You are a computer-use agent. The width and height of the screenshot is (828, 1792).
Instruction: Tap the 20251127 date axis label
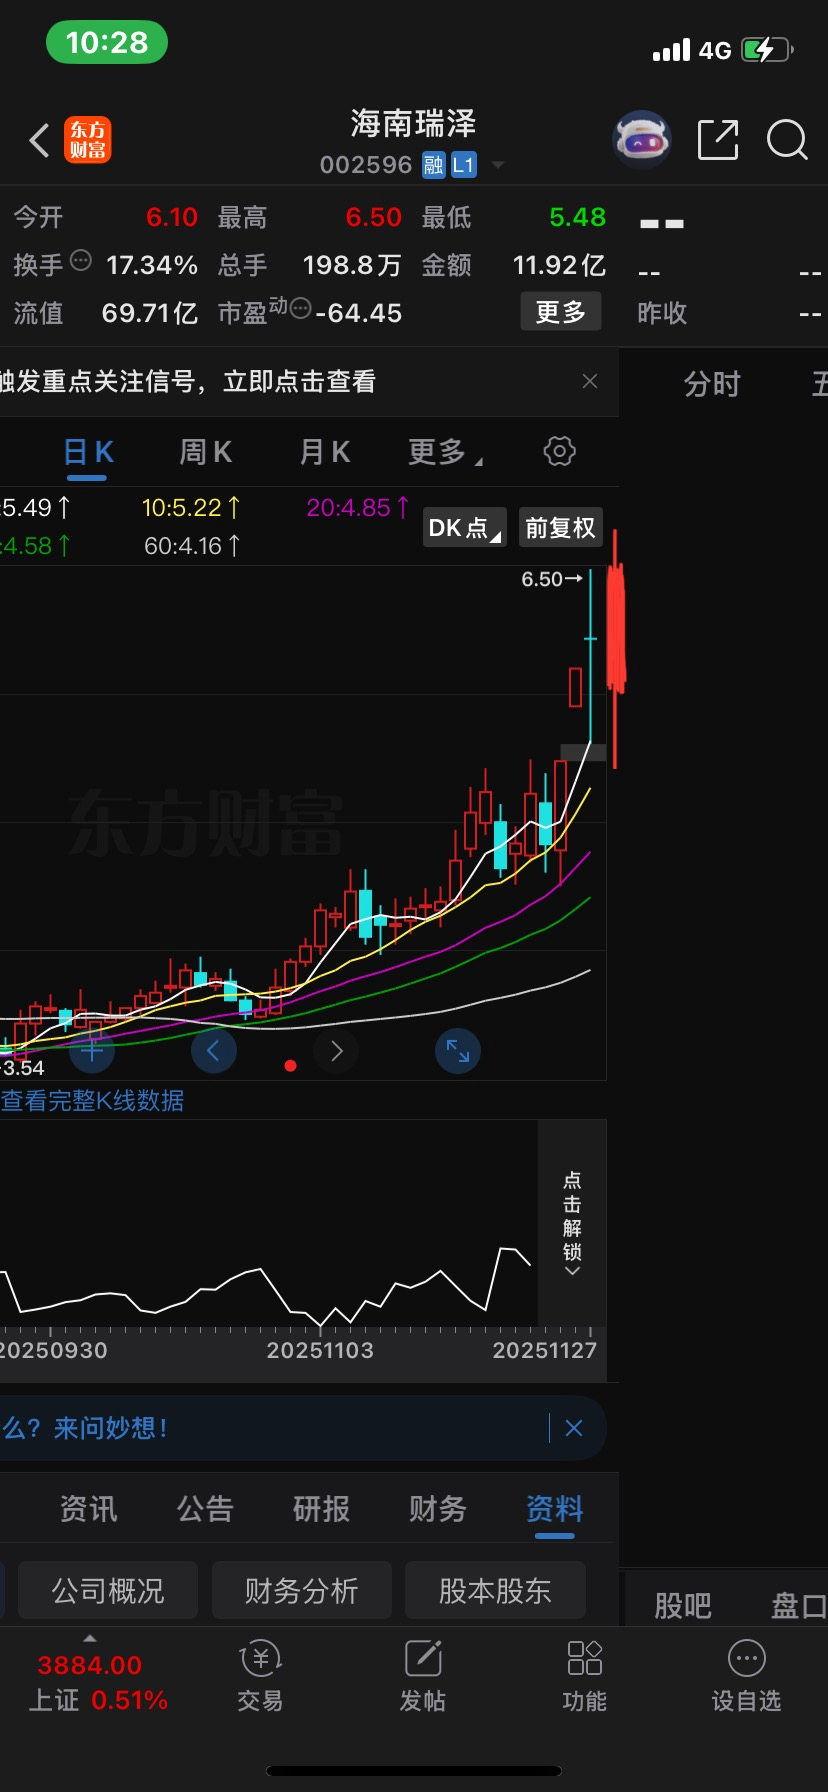tap(545, 1351)
